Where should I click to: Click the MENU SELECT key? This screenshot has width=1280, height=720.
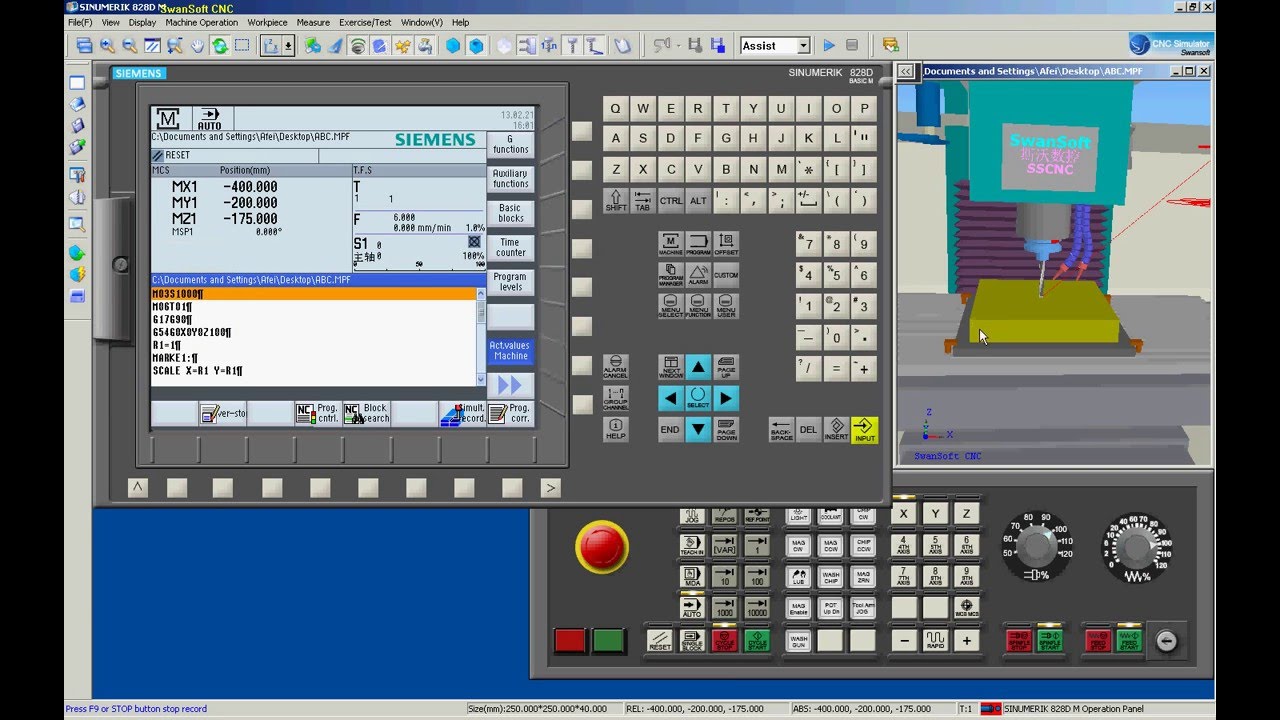(x=670, y=306)
